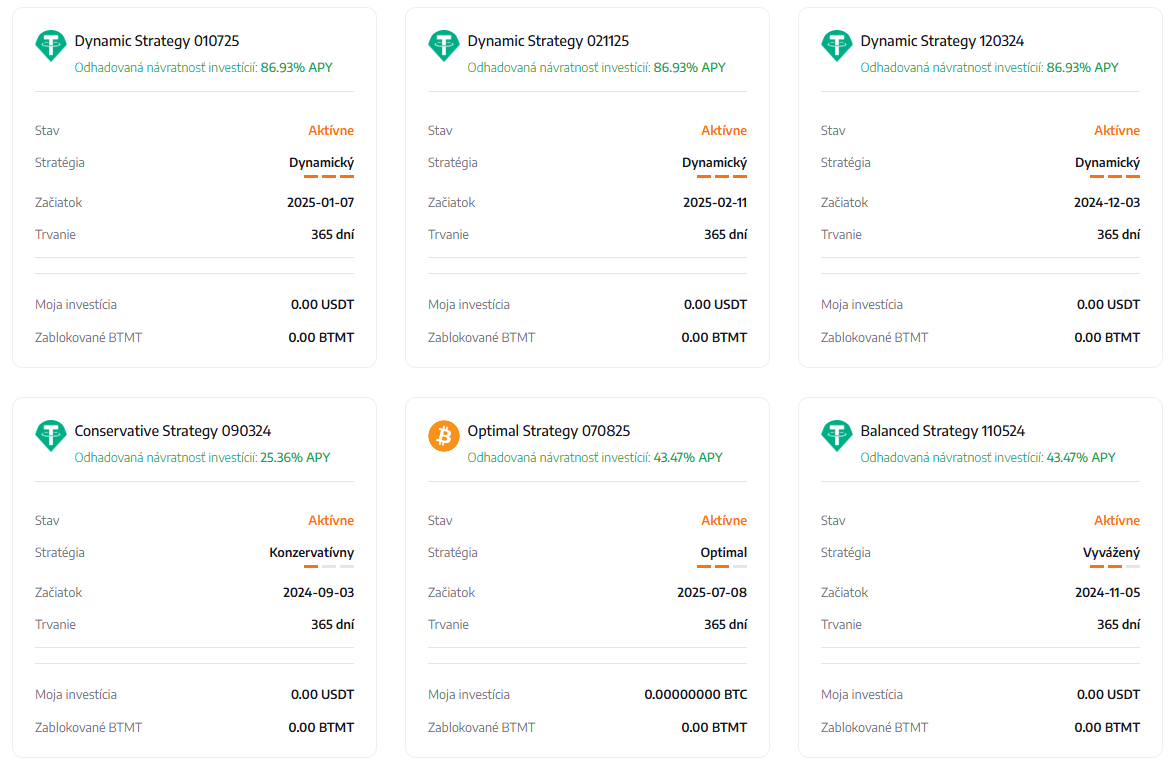Click Tether icon on Conservative Strategy 090324
Screen dimensions: 1174x765
point(51,437)
